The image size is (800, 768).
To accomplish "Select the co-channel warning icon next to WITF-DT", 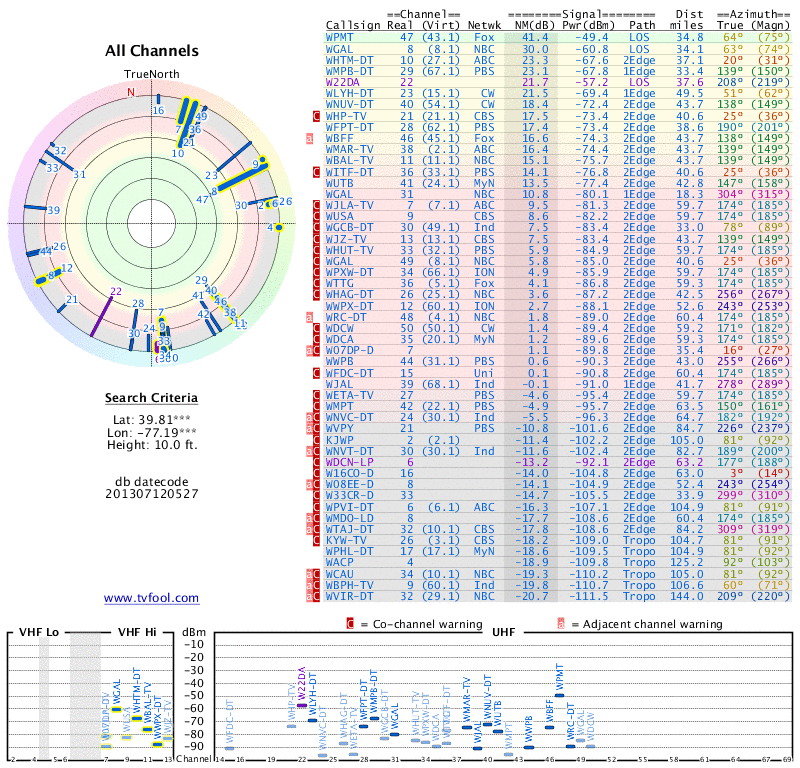I will (317, 172).
